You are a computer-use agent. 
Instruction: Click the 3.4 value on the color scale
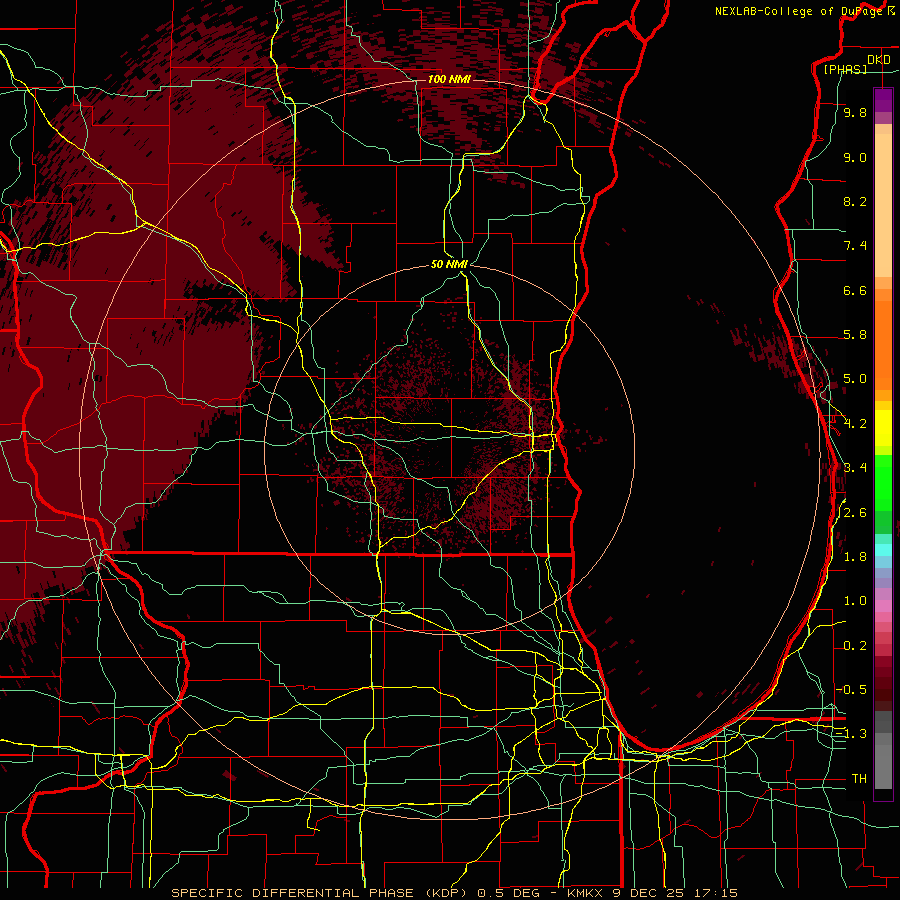pos(855,468)
